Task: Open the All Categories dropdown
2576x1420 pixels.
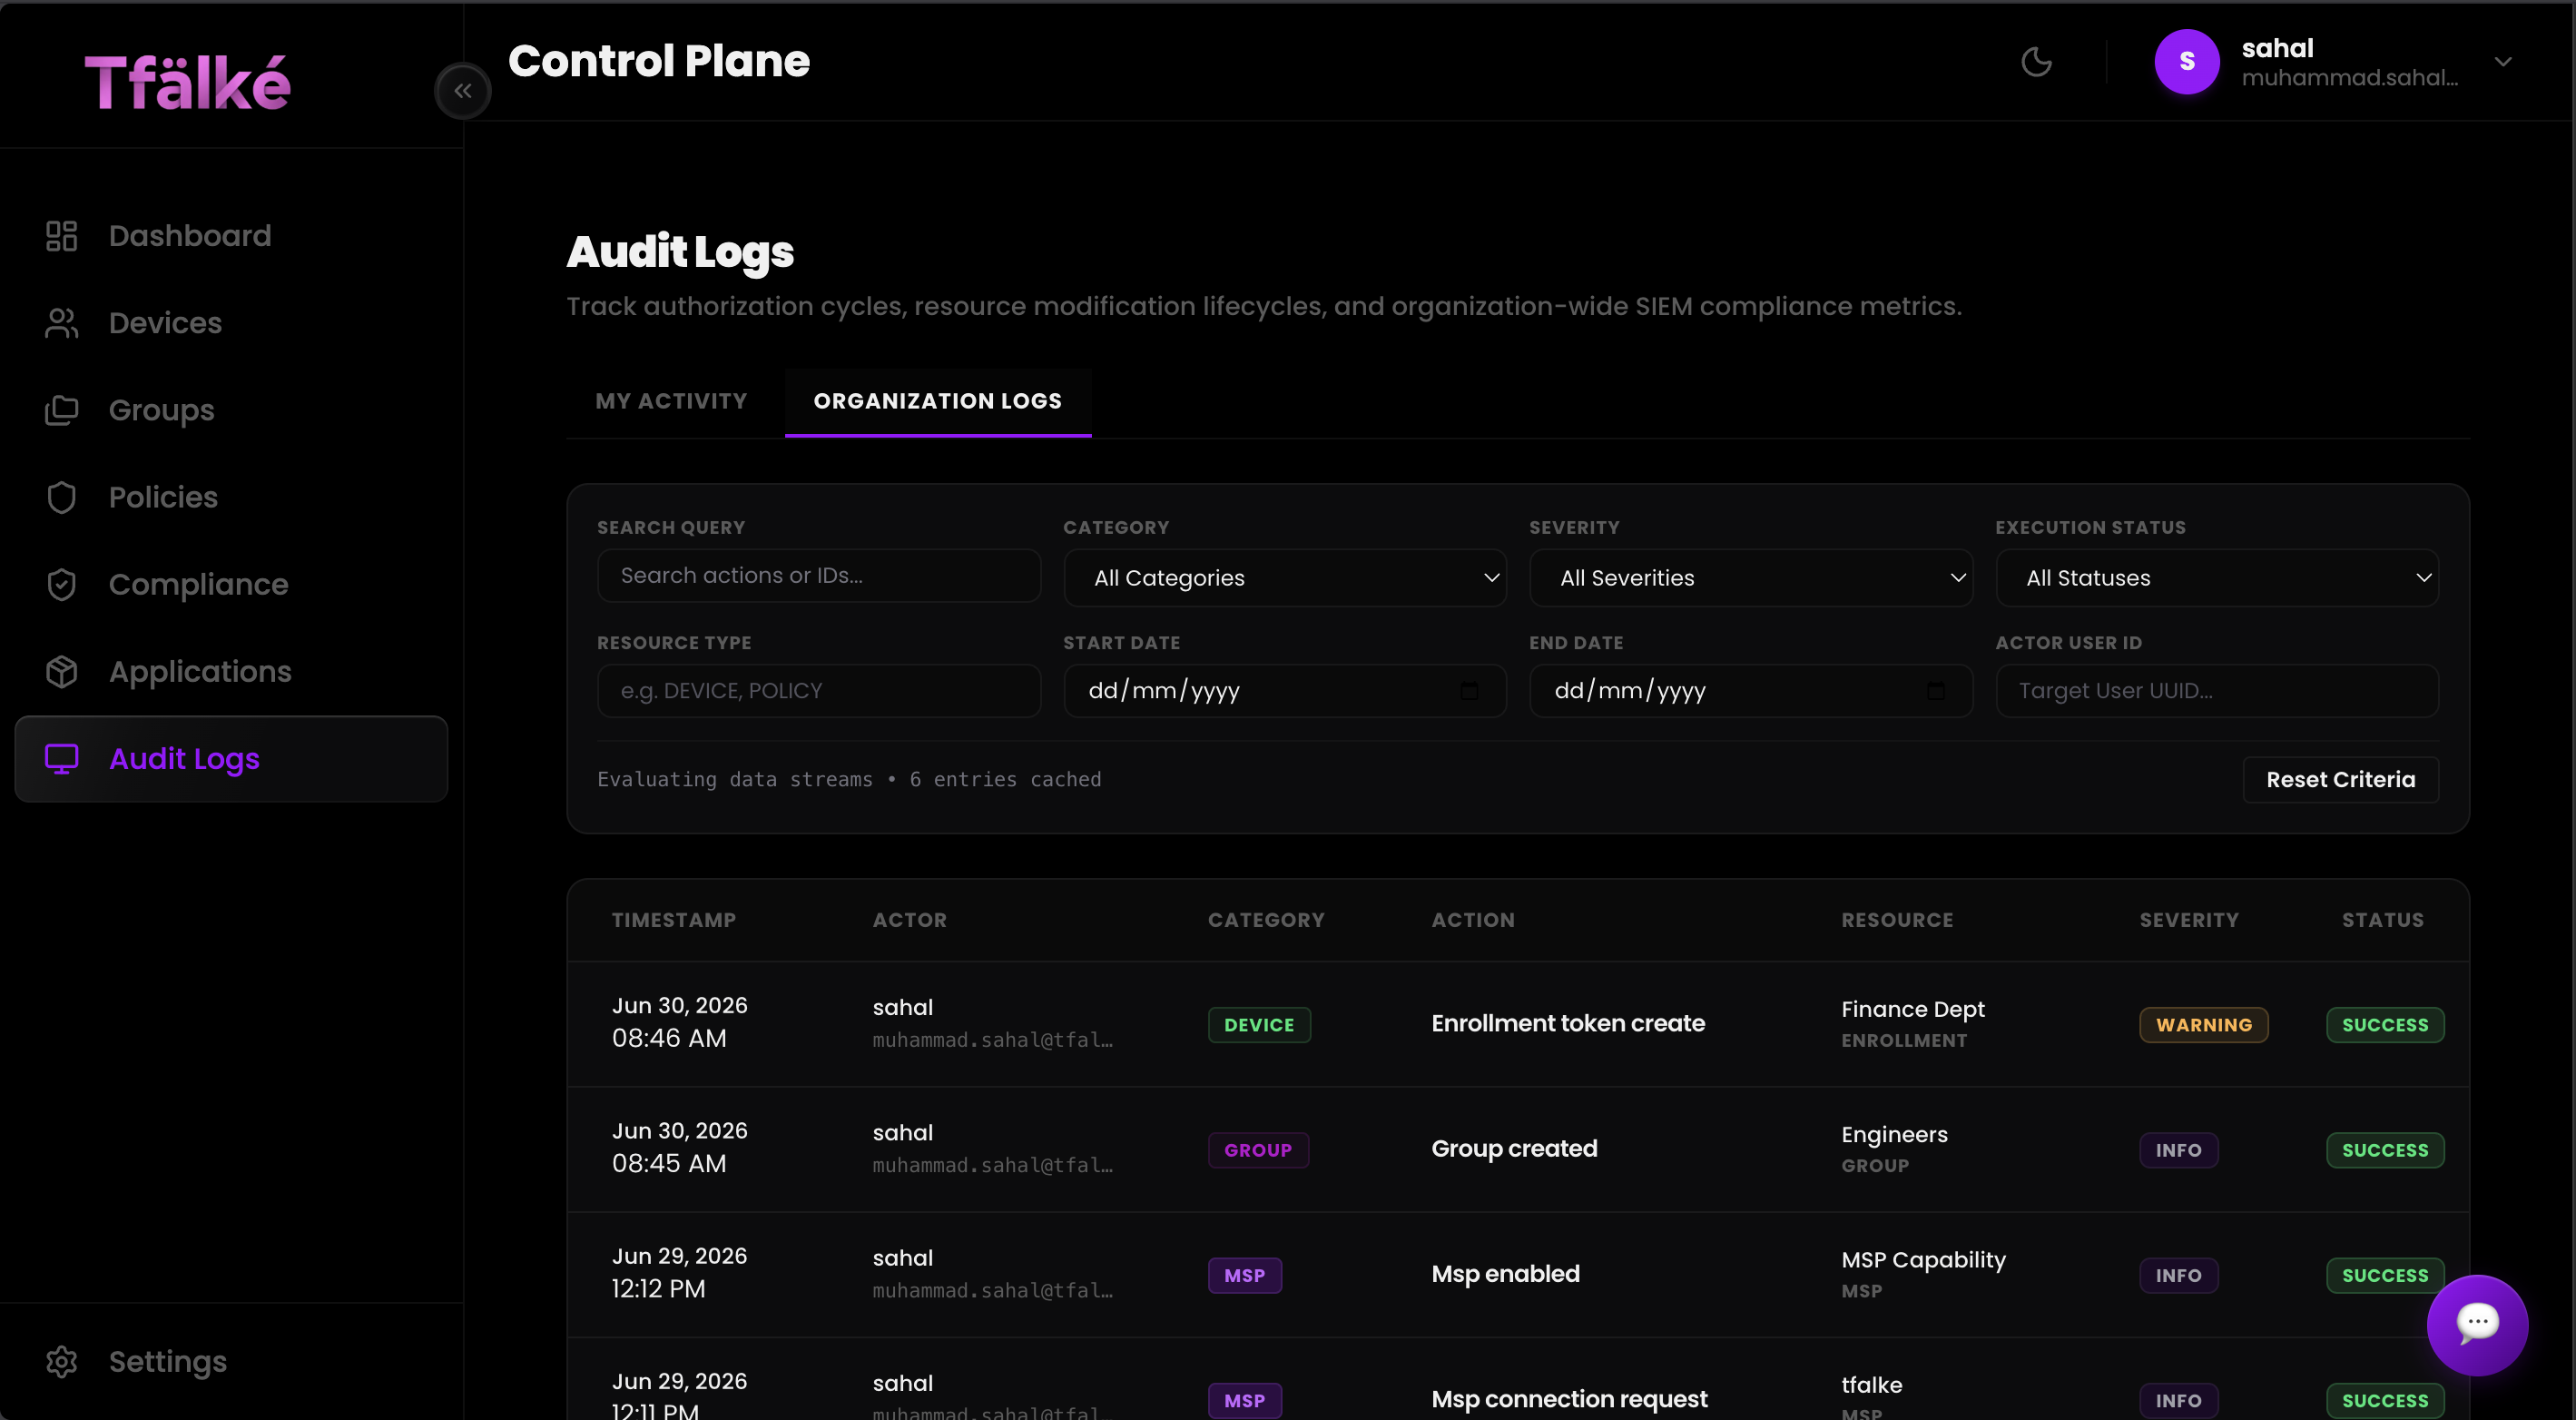Action: [x=1284, y=578]
